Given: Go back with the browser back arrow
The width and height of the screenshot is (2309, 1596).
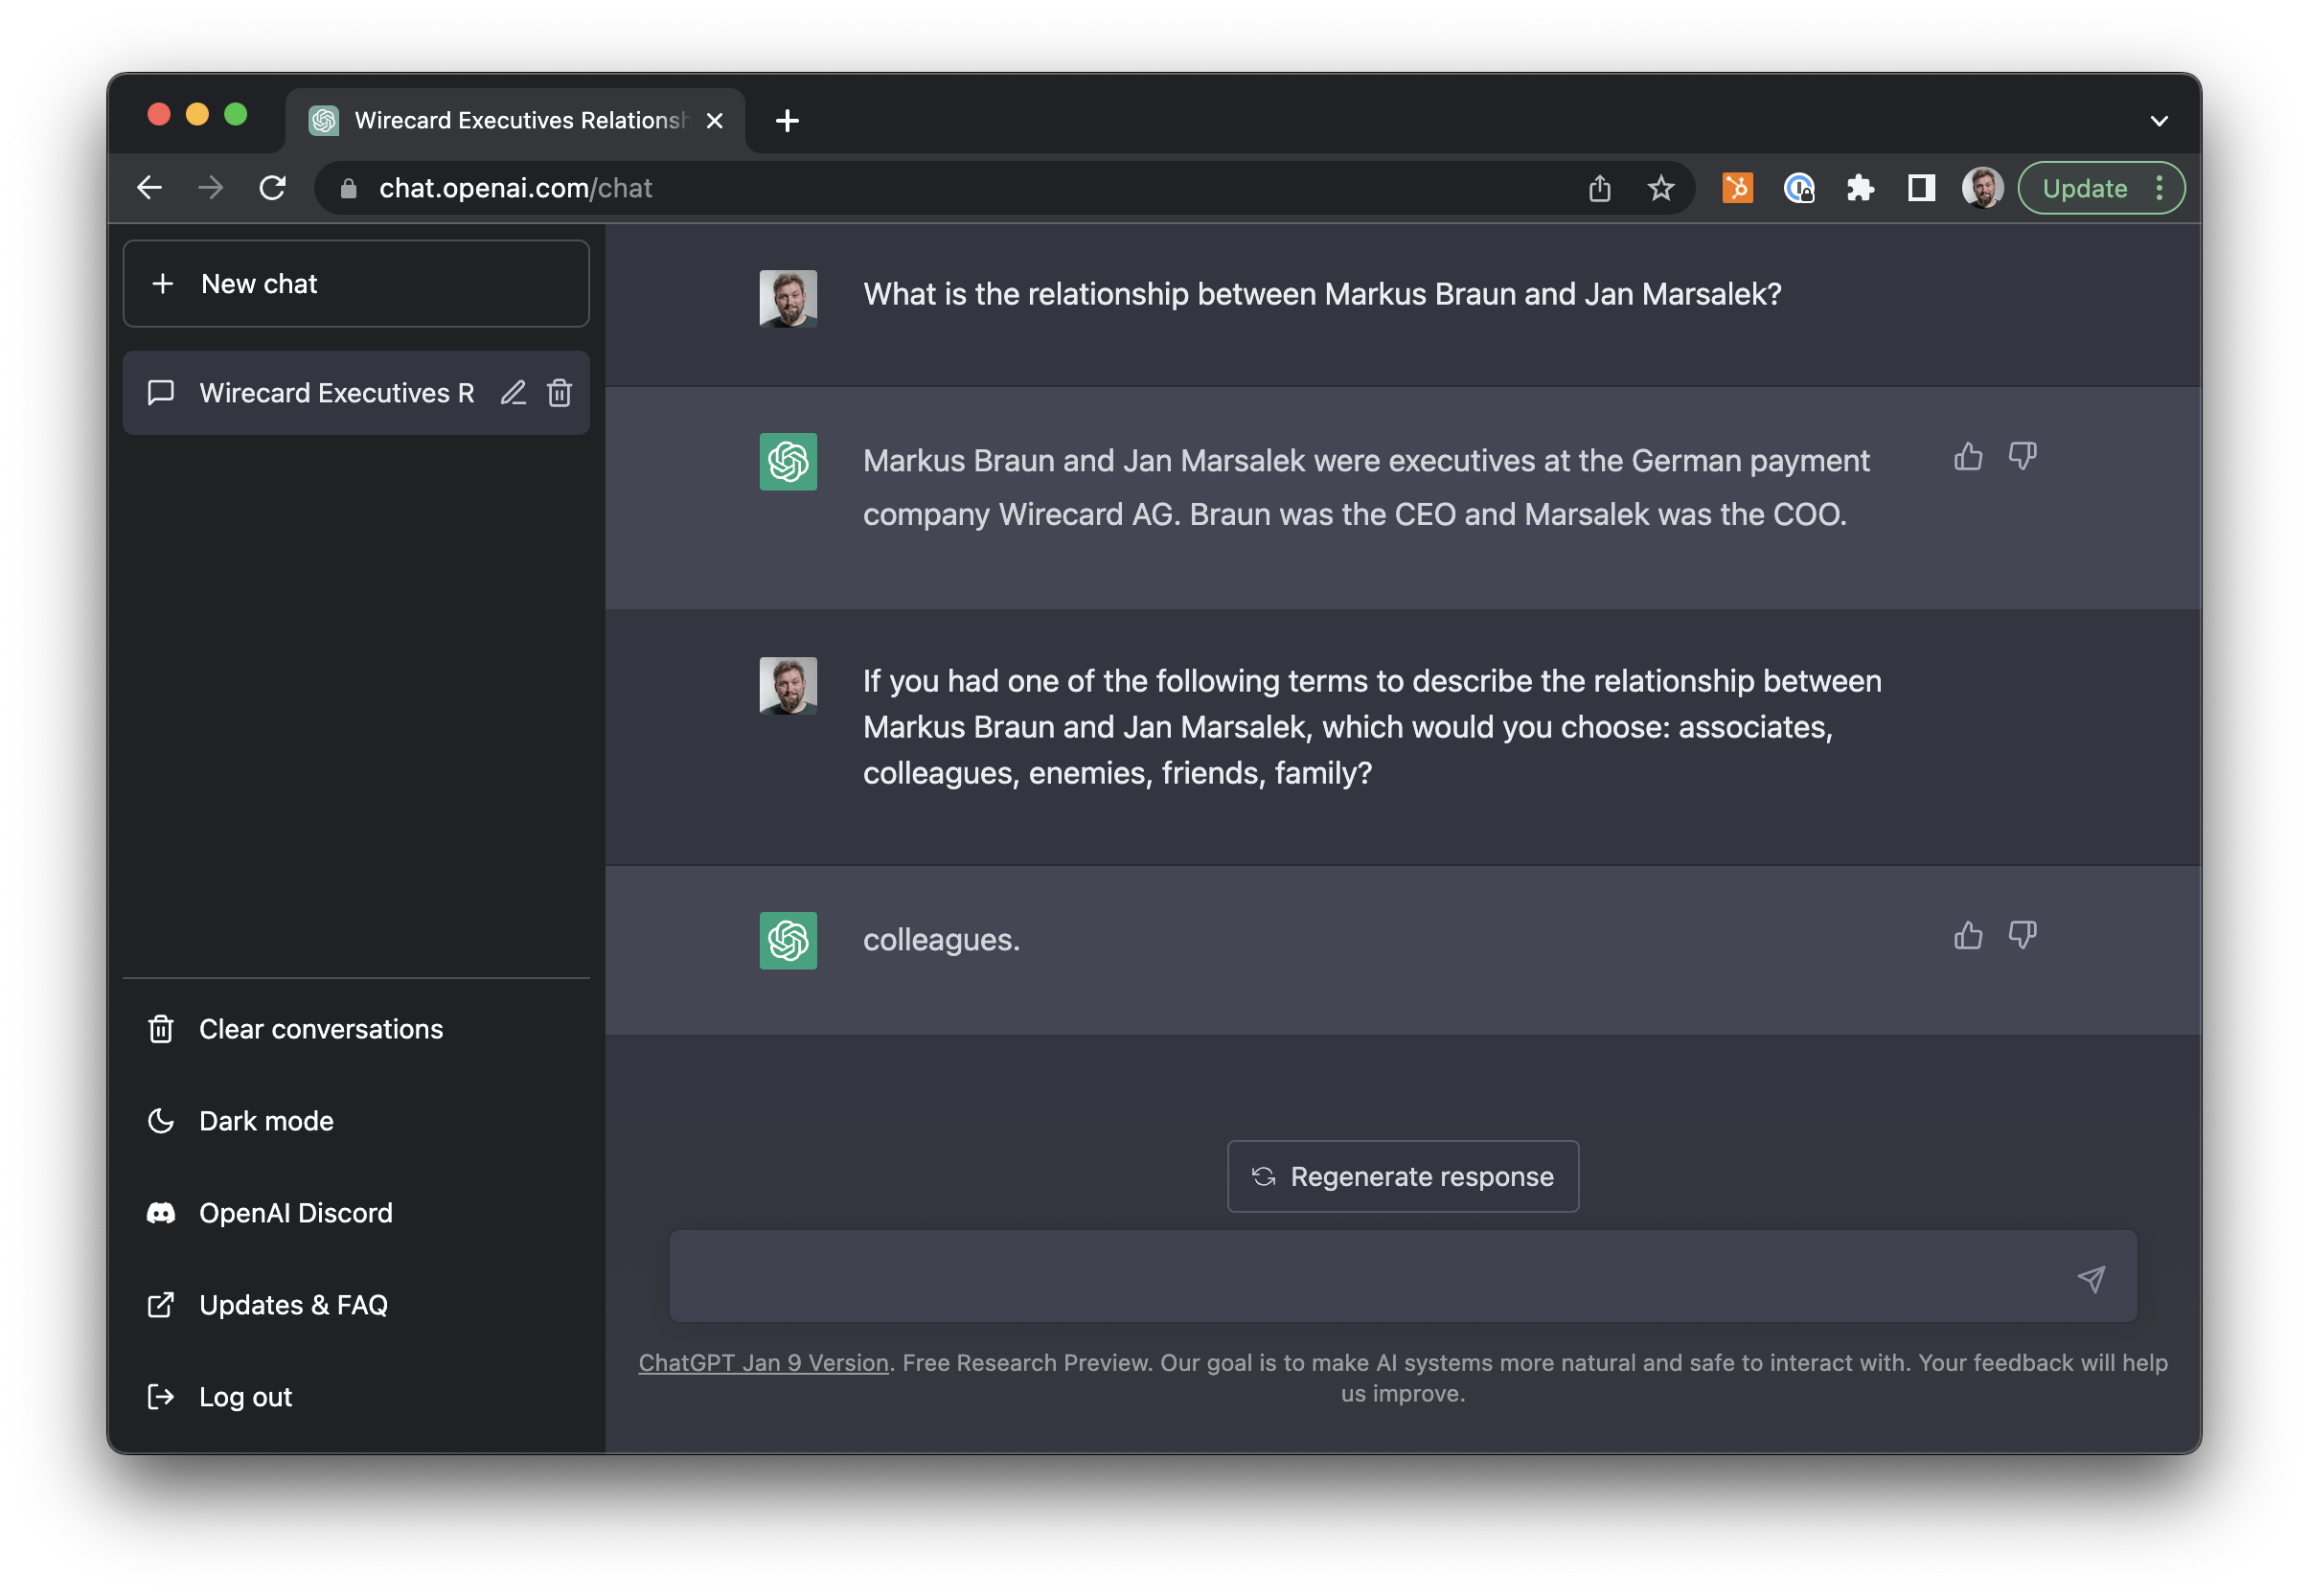Looking at the screenshot, I should [150, 188].
